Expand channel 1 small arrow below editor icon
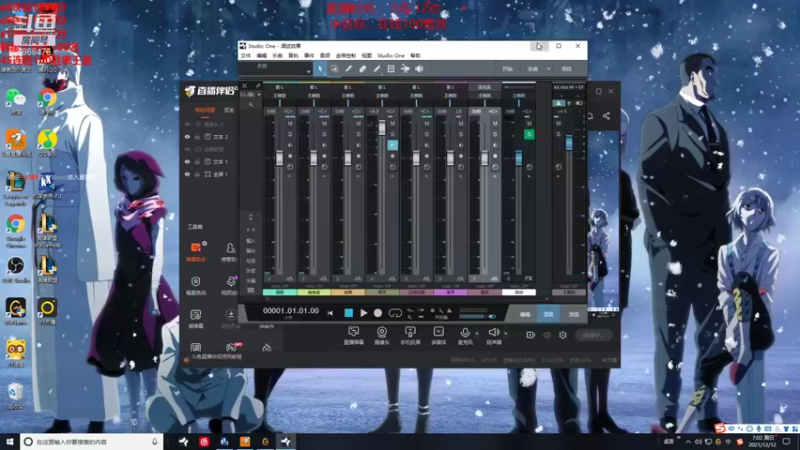 [x=290, y=177]
